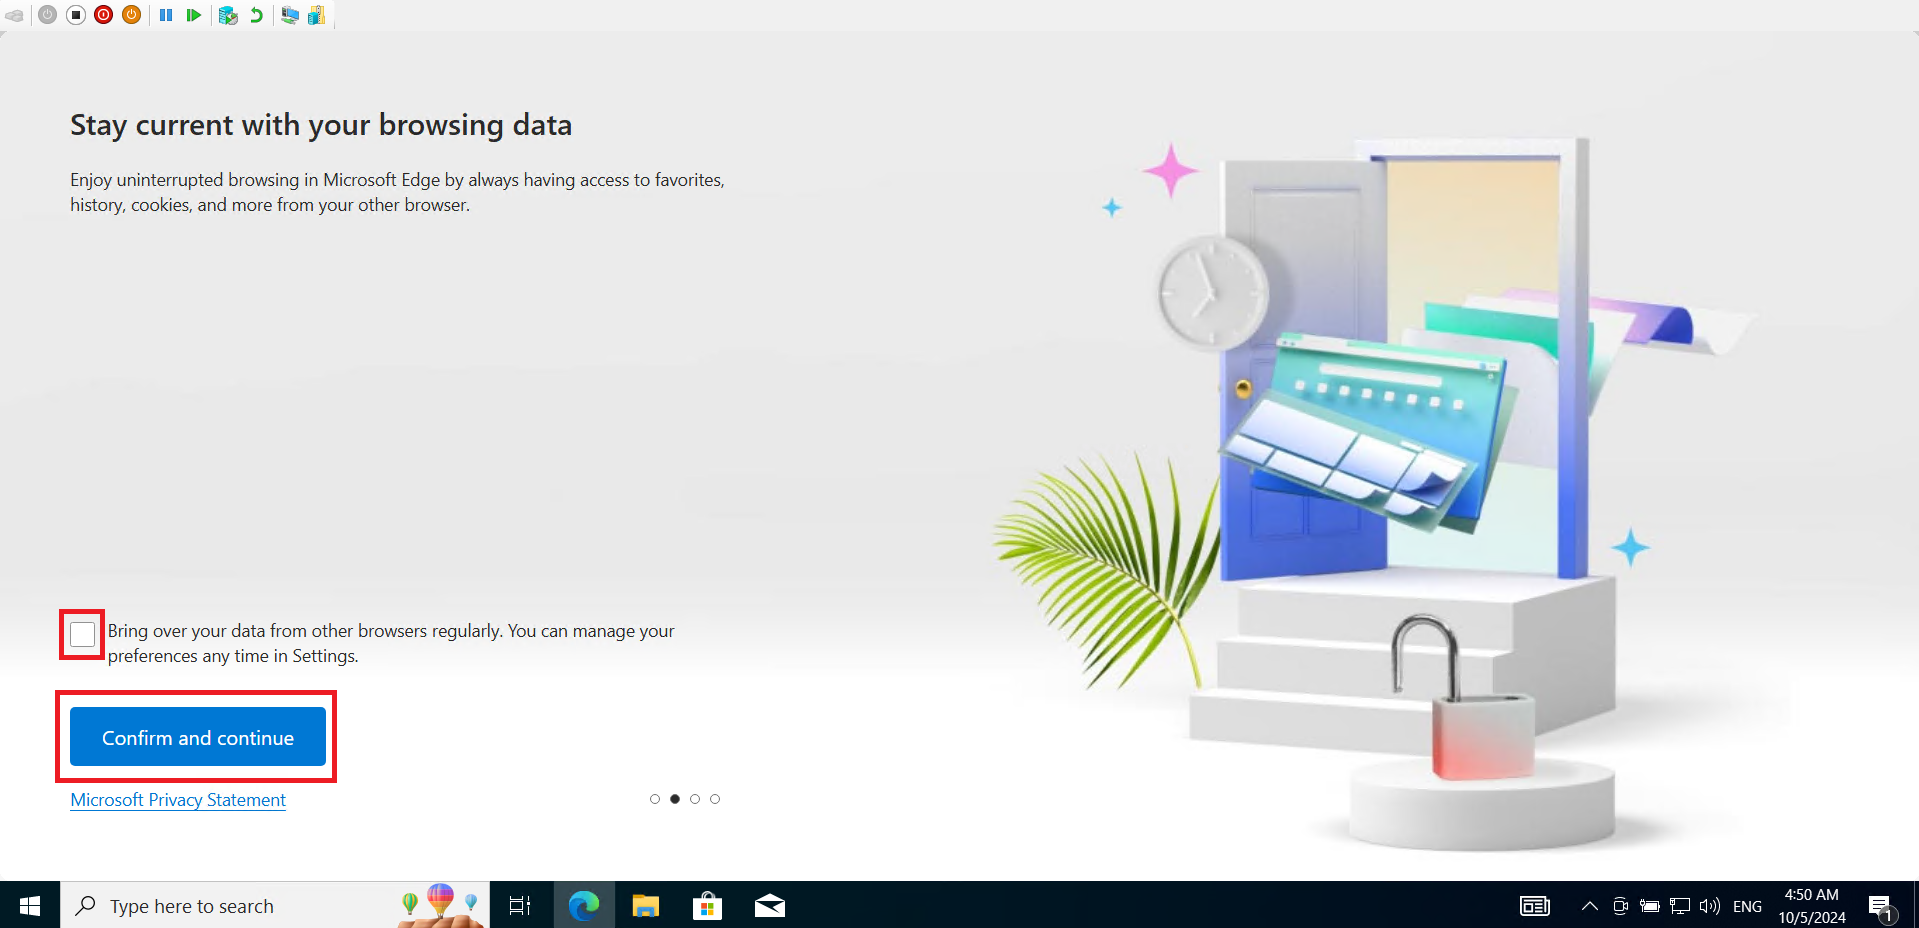Click the green Resume play icon
This screenshot has height=928, width=1919.
pos(194,15)
